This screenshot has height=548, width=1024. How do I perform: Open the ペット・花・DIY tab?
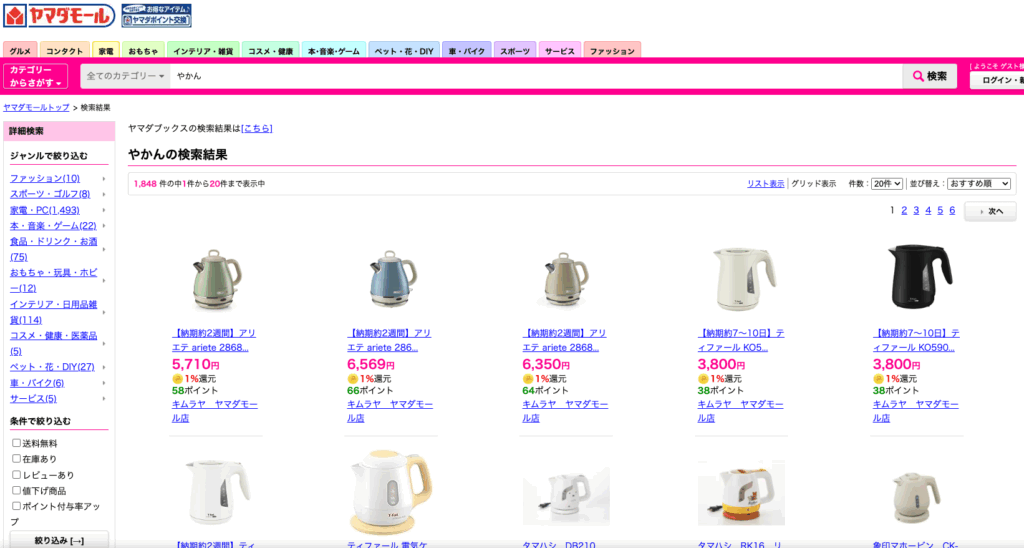(404, 51)
